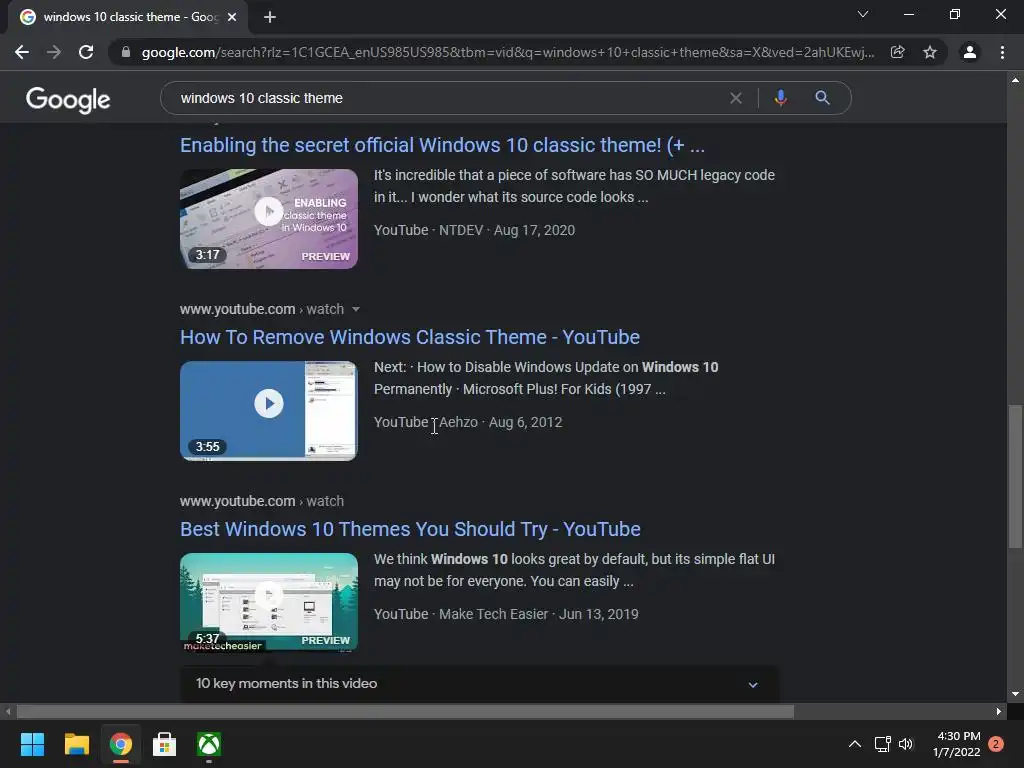Screen dimensions: 1024x768
Task: Open the Chrome profile menu
Action: [970, 52]
